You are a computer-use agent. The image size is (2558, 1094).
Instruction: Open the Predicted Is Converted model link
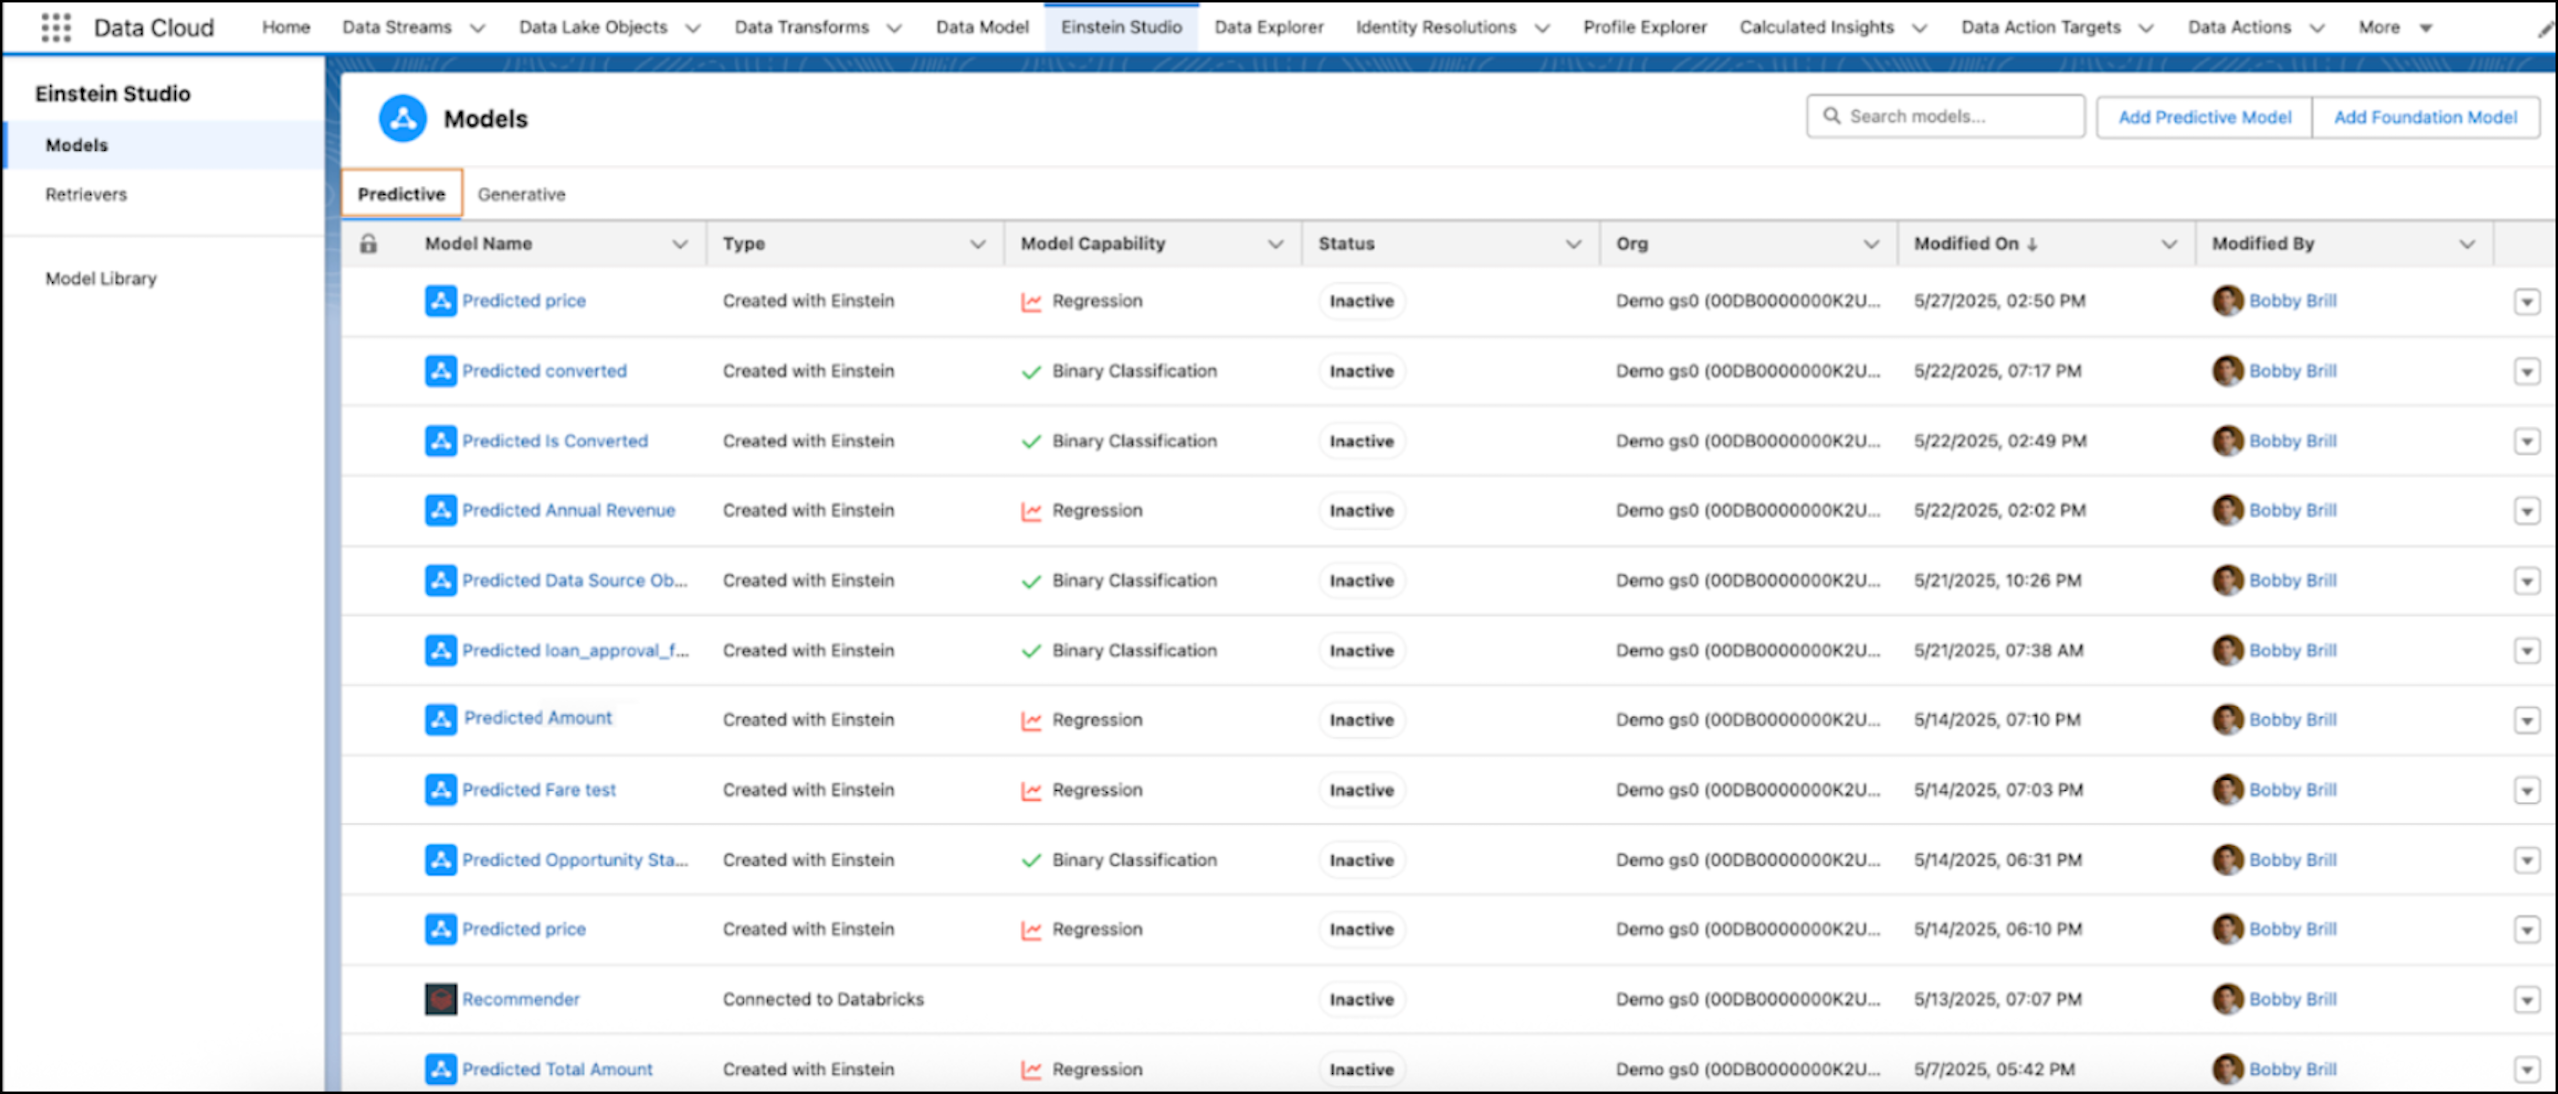(x=555, y=441)
